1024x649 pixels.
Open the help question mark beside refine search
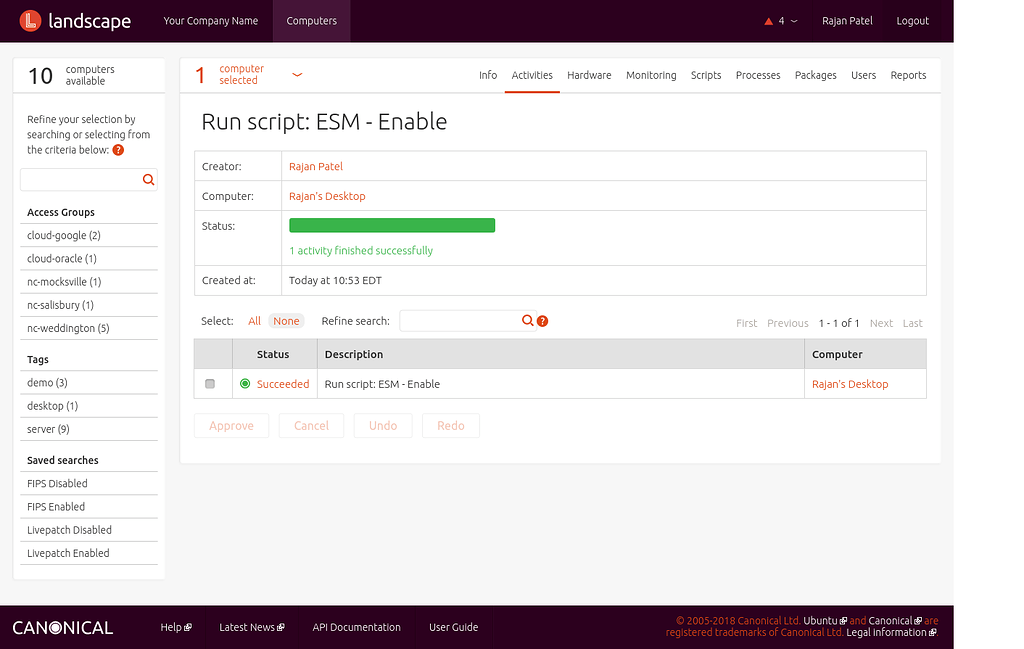coord(542,321)
